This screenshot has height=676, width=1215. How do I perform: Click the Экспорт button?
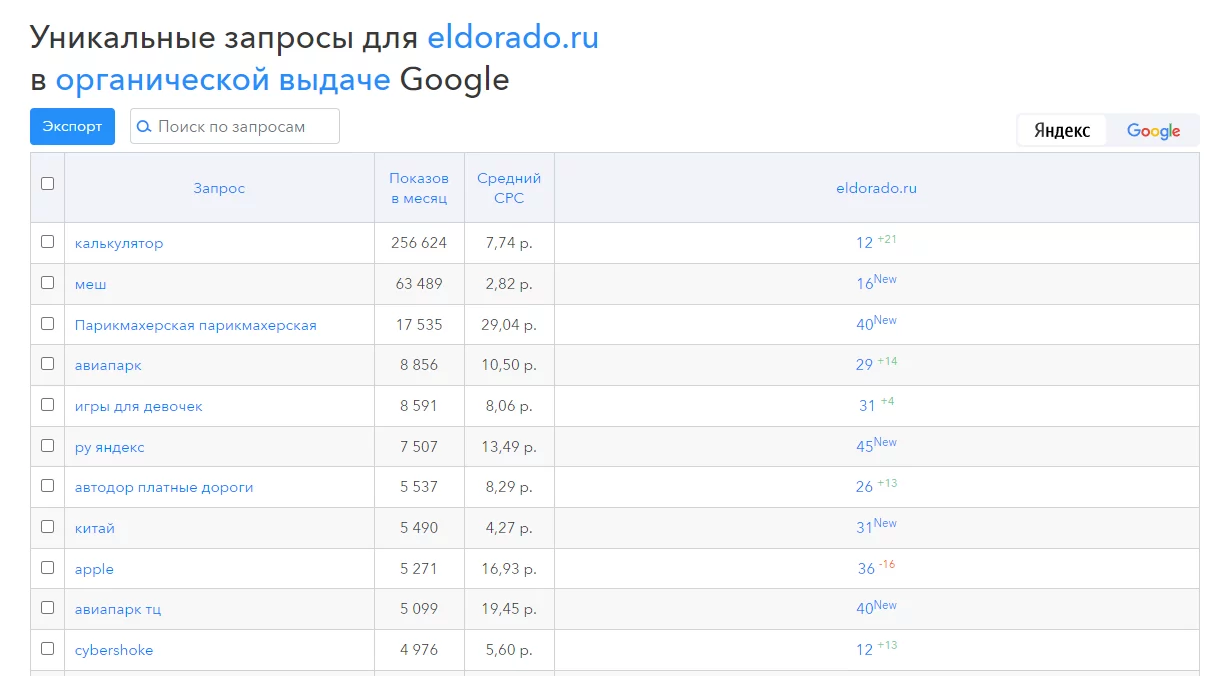point(72,127)
